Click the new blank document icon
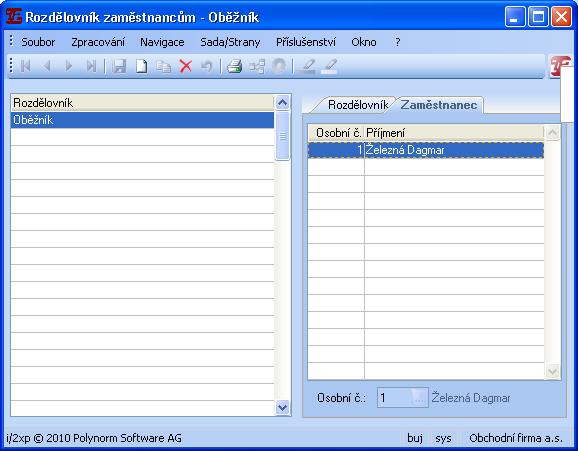This screenshot has height=451, width=578. pyautogui.click(x=142, y=66)
